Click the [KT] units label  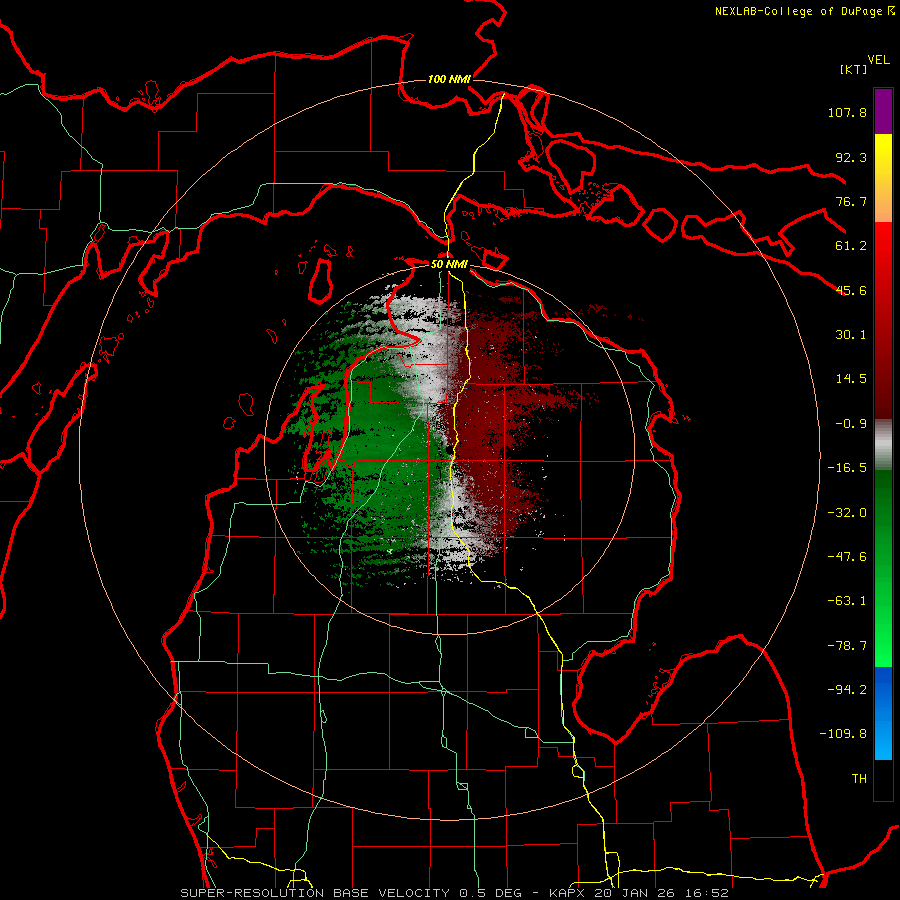[854, 69]
